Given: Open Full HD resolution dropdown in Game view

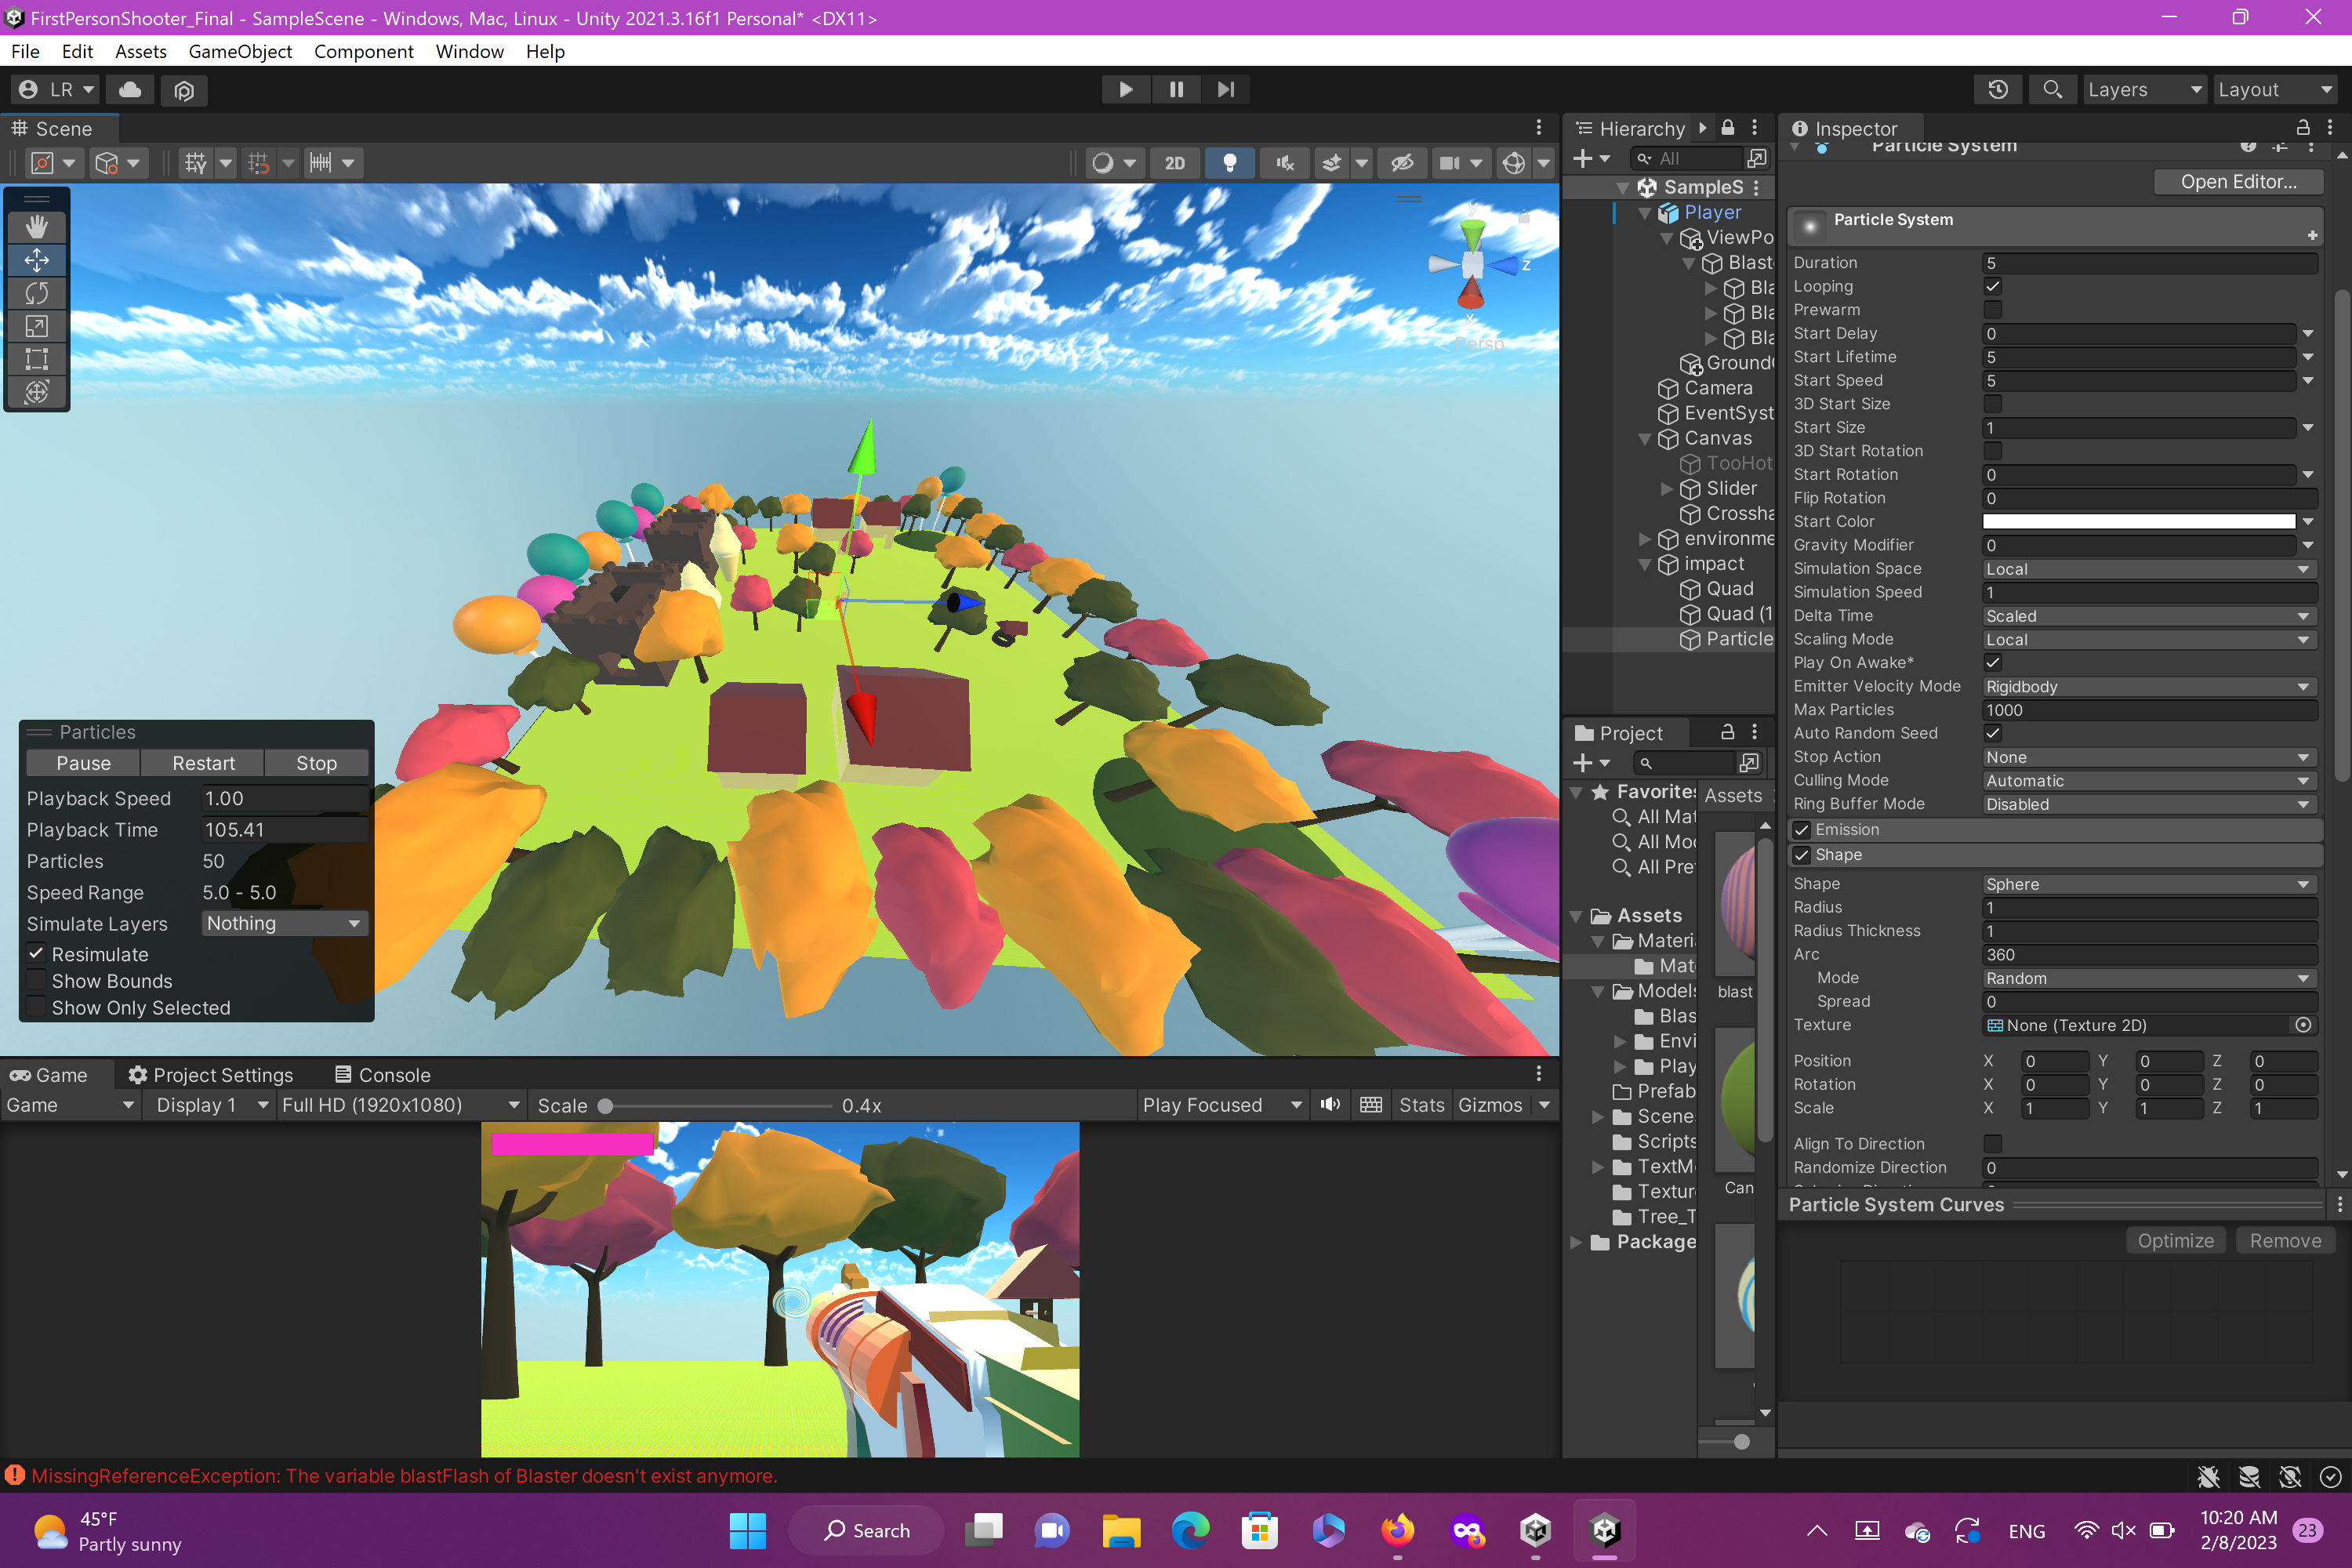Looking at the screenshot, I should point(401,1104).
